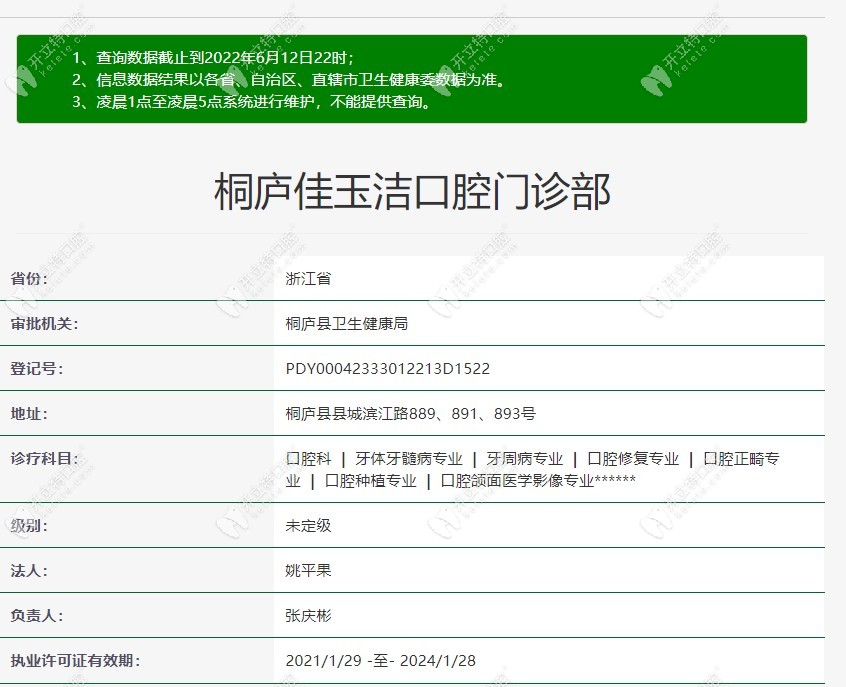Click the address 桐庐县县城滨江路889、891、893号
The width and height of the screenshot is (846, 687).
point(411,413)
